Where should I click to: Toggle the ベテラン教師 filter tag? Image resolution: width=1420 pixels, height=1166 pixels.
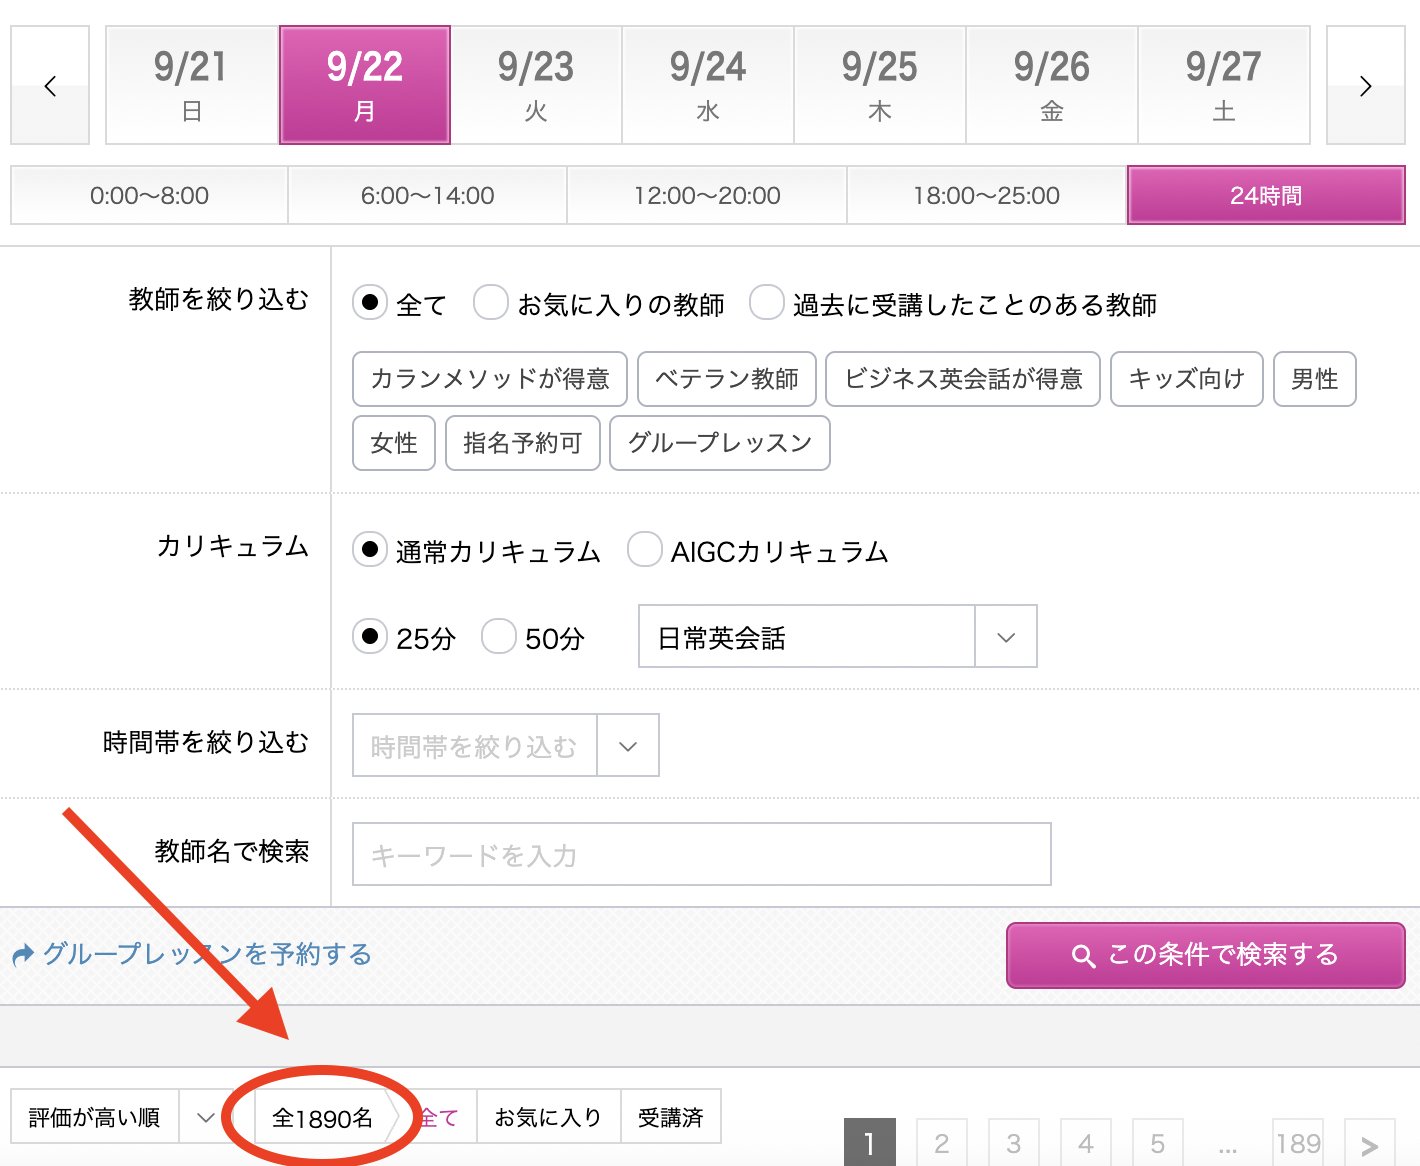(727, 379)
